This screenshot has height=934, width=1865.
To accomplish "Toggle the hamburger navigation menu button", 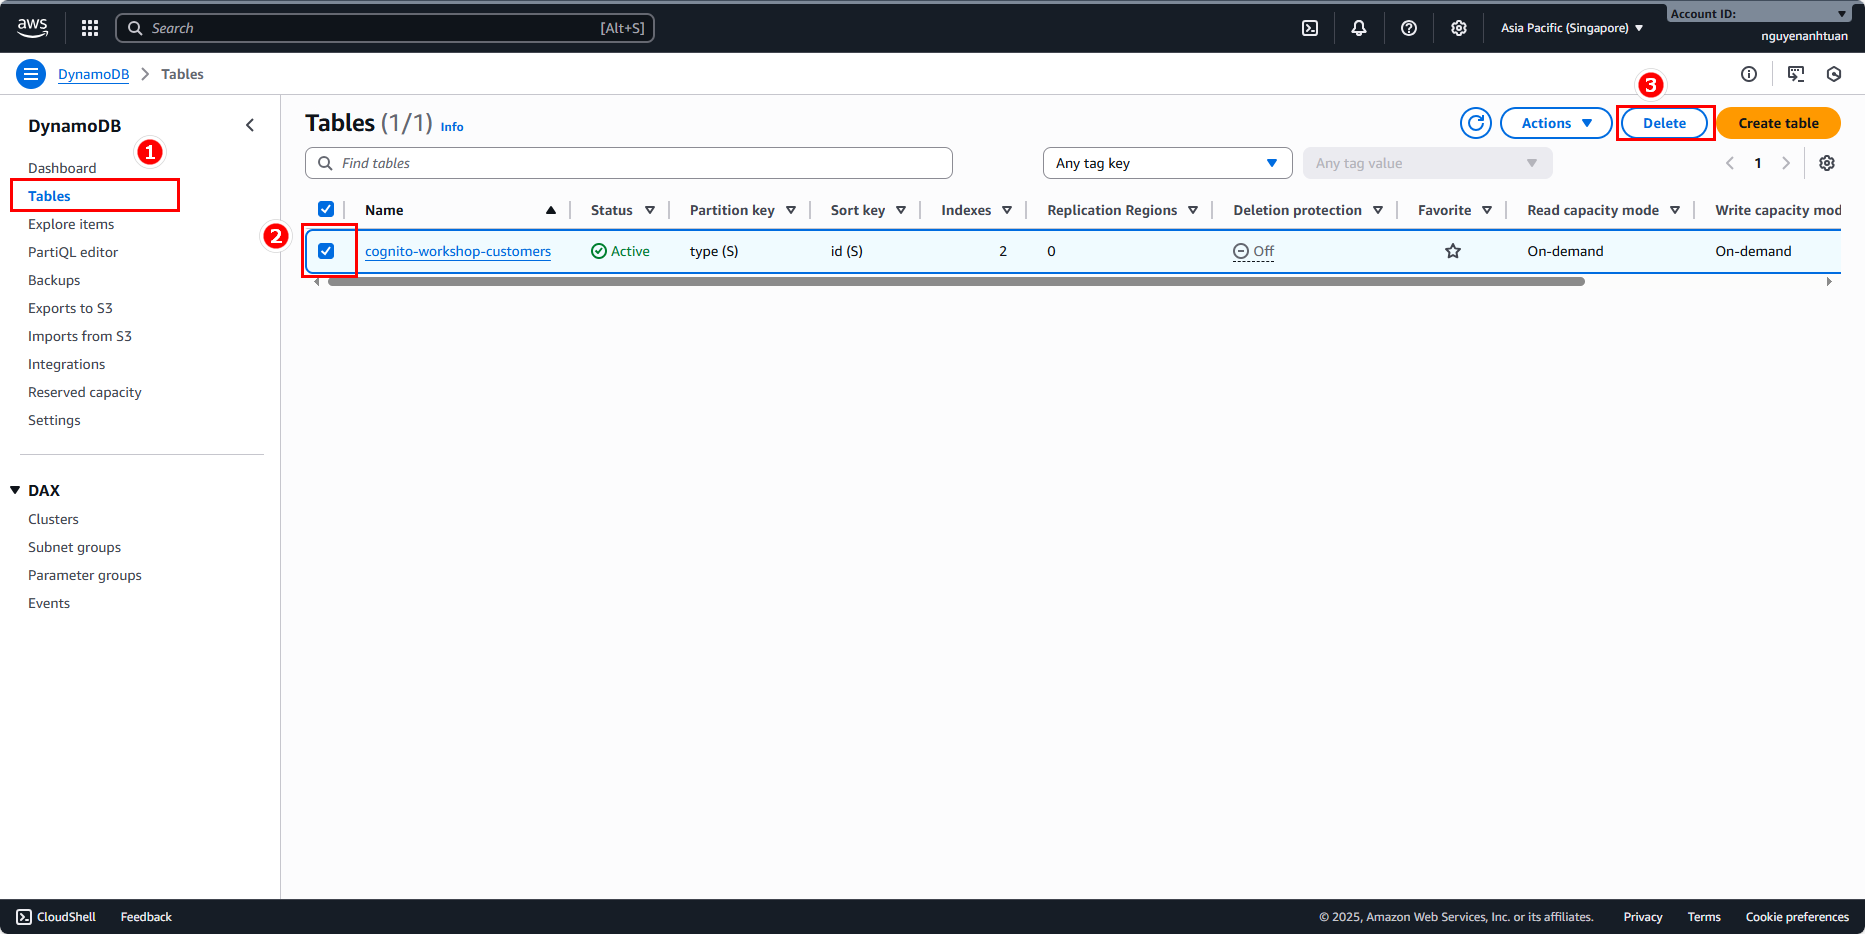I will coord(31,74).
